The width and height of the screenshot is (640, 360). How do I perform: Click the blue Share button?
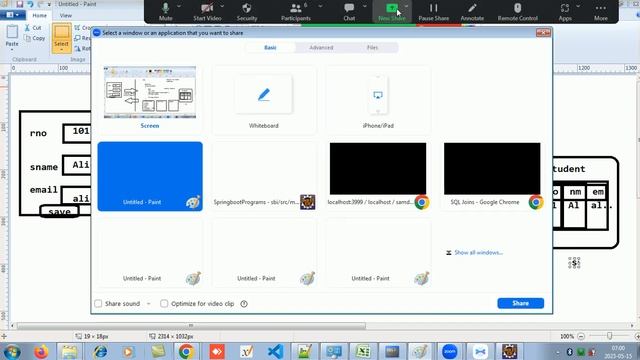520,303
